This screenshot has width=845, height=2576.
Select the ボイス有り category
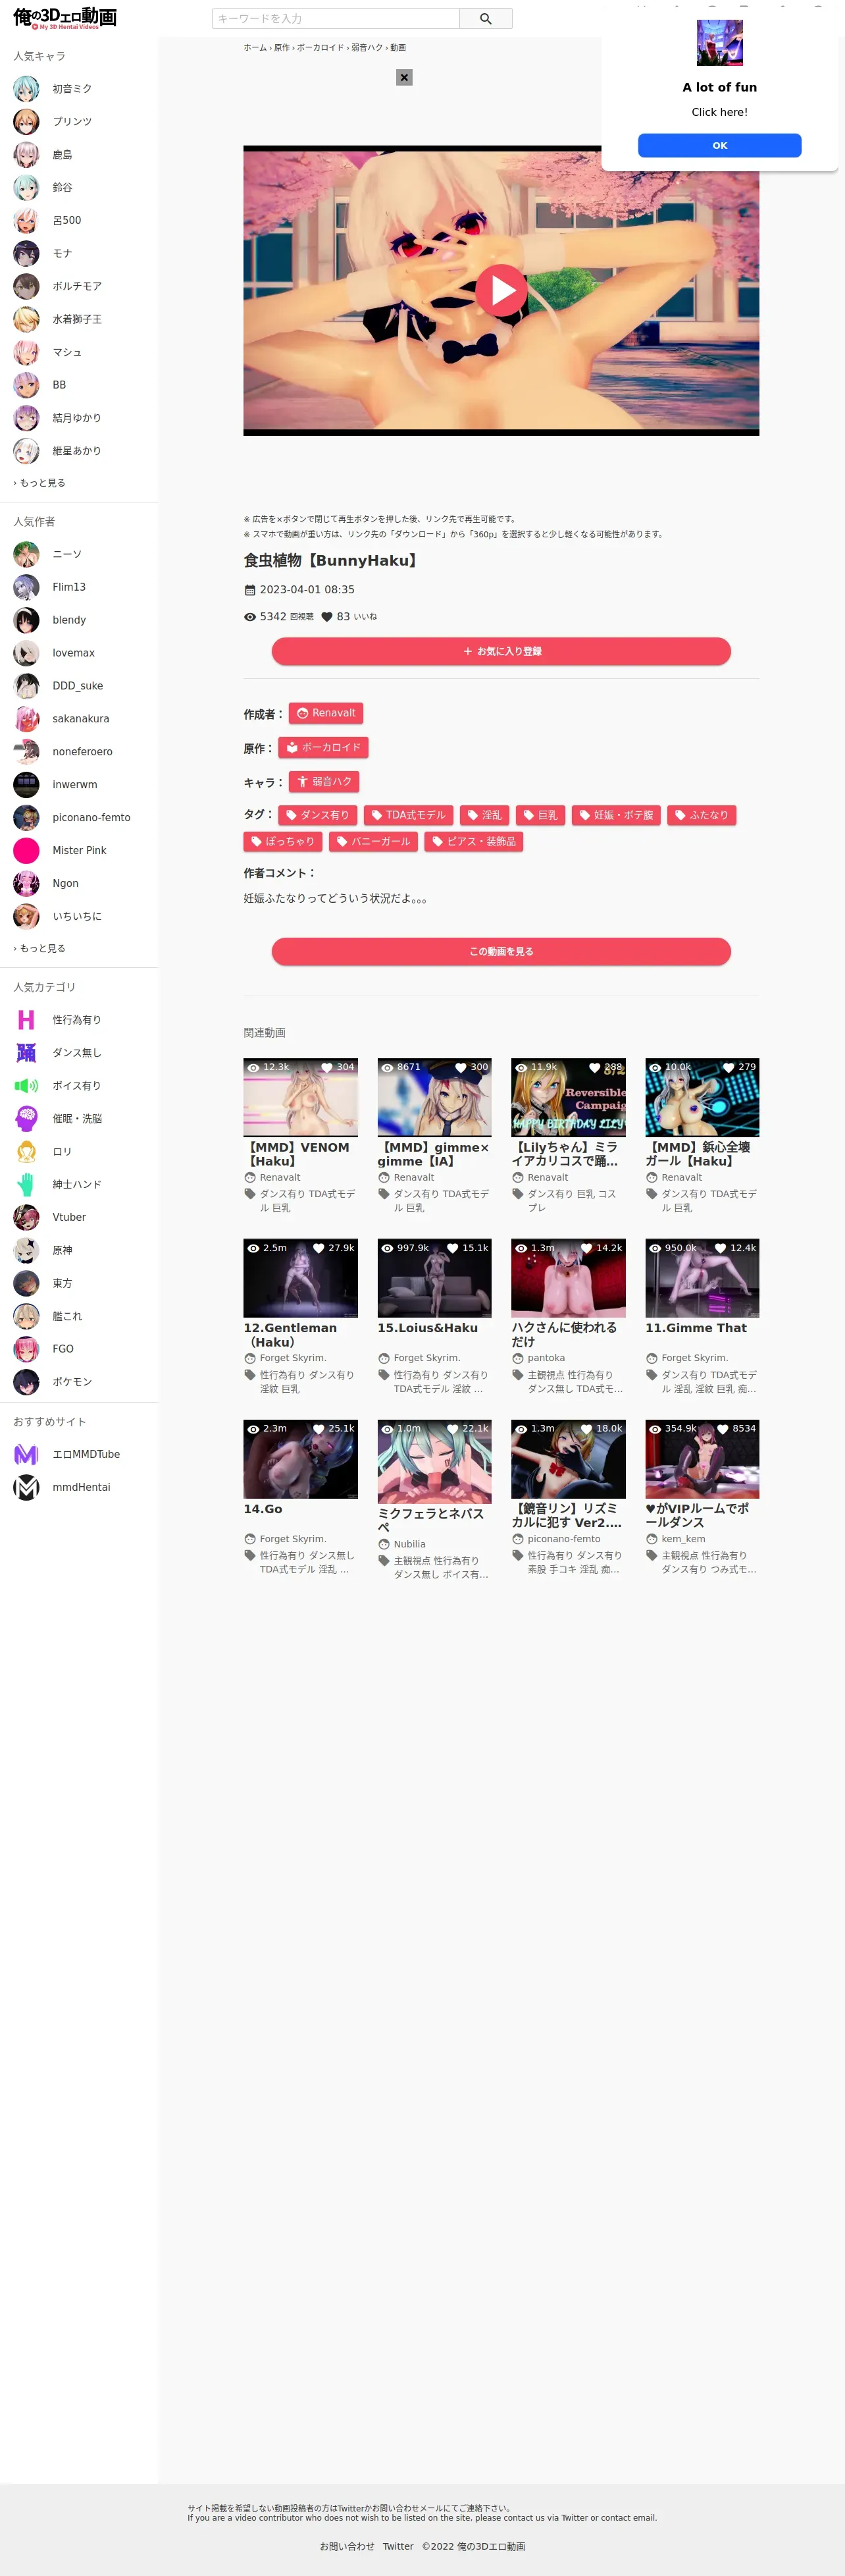pos(76,1086)
